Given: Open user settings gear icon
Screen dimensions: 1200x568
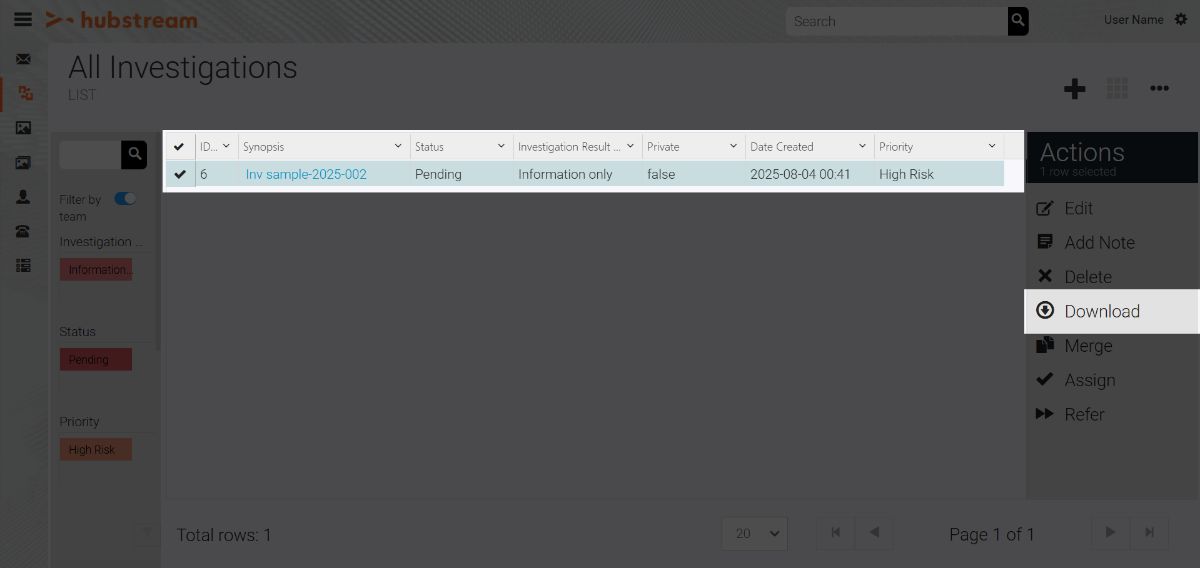Looking at the screenshot, I should coord(1181,20).
